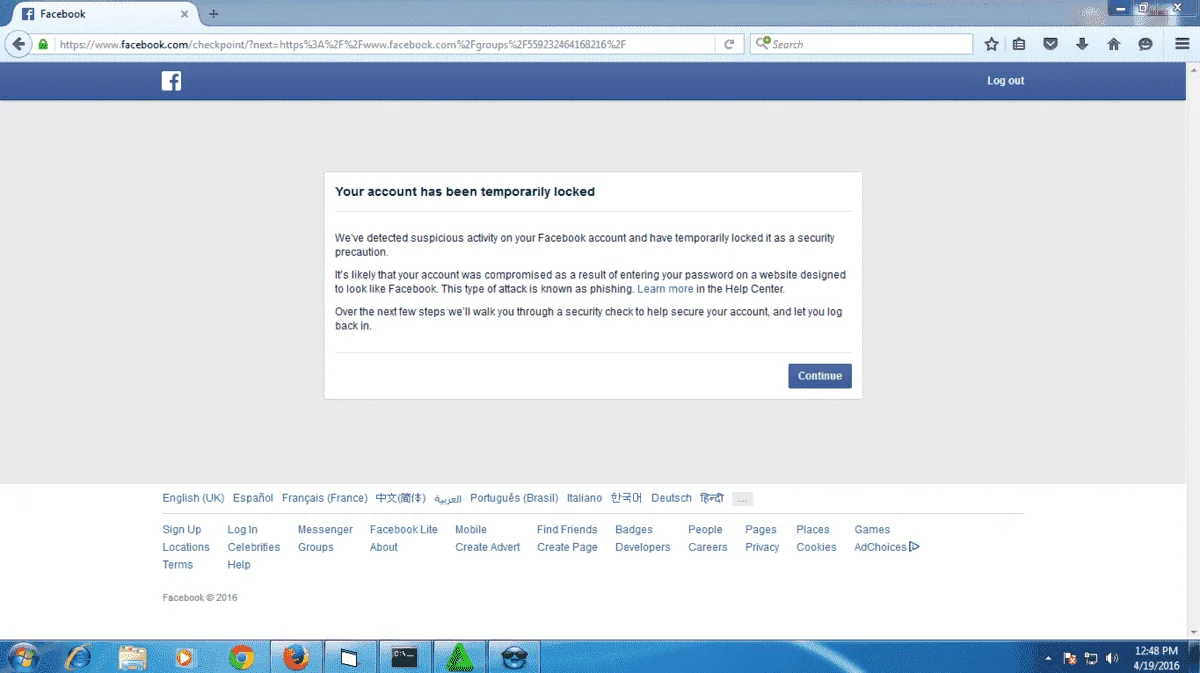
Task: Click the green padlock site identity icon
Action: tap(43, 44)
